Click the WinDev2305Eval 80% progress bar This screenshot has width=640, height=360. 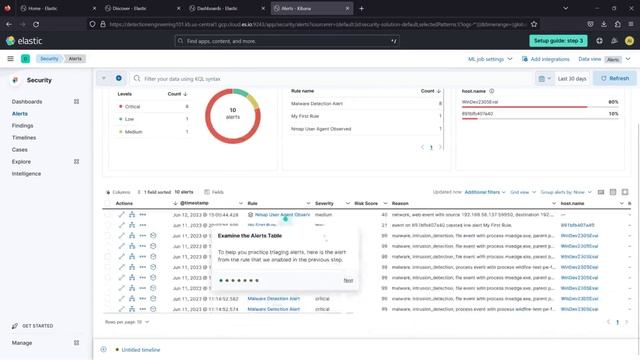coord(540,107)
